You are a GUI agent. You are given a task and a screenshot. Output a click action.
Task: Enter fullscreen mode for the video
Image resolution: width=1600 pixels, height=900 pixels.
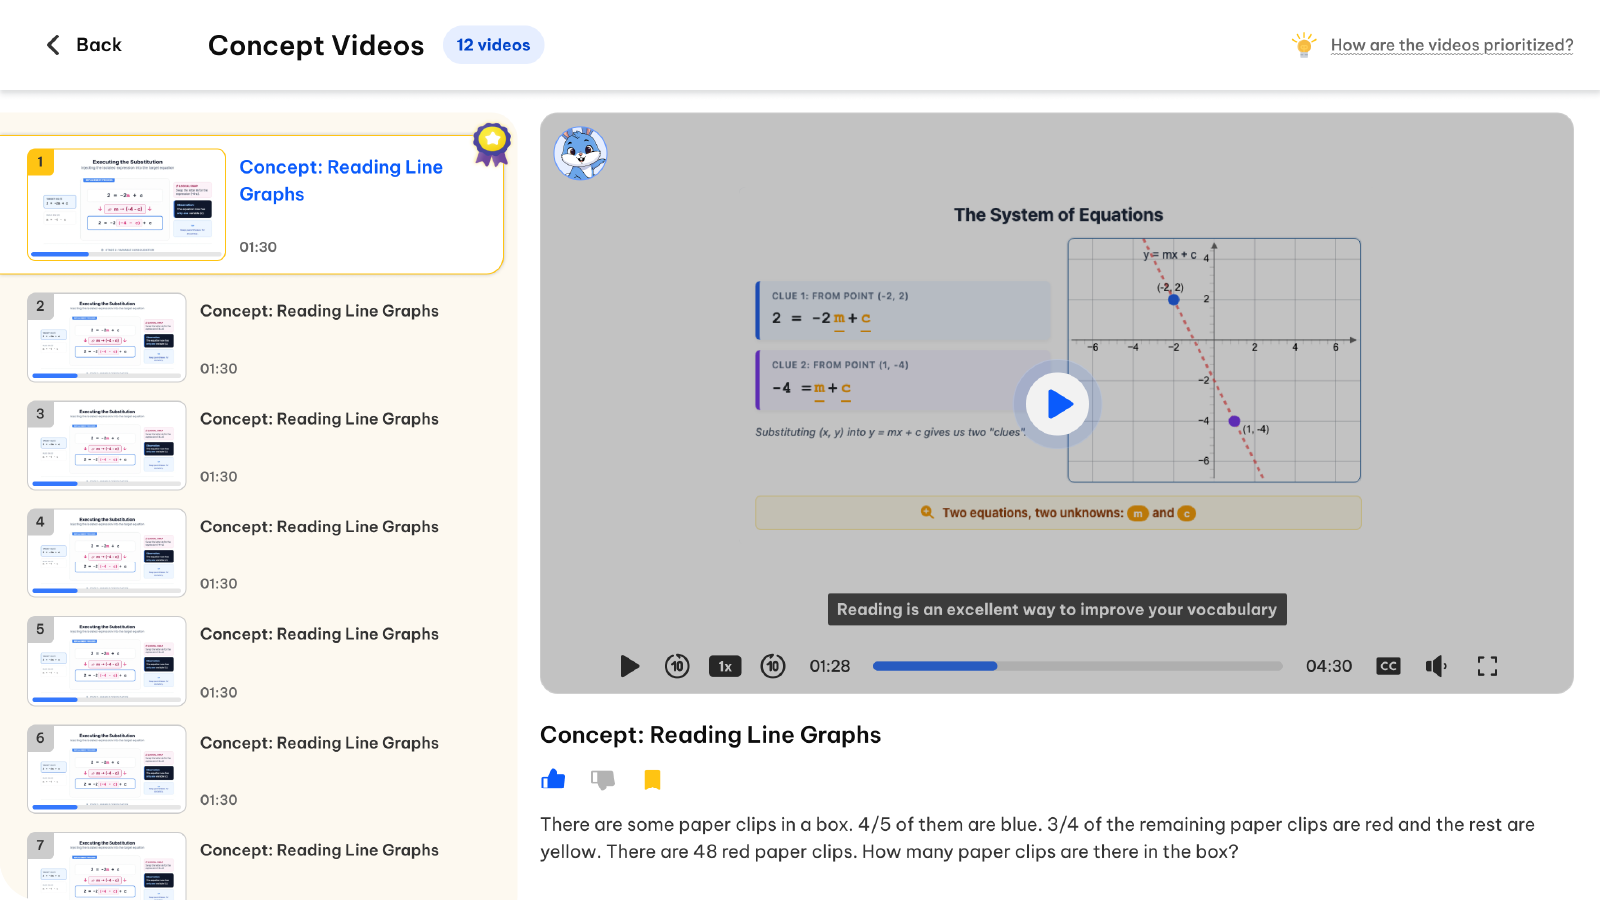(1487, 666)
